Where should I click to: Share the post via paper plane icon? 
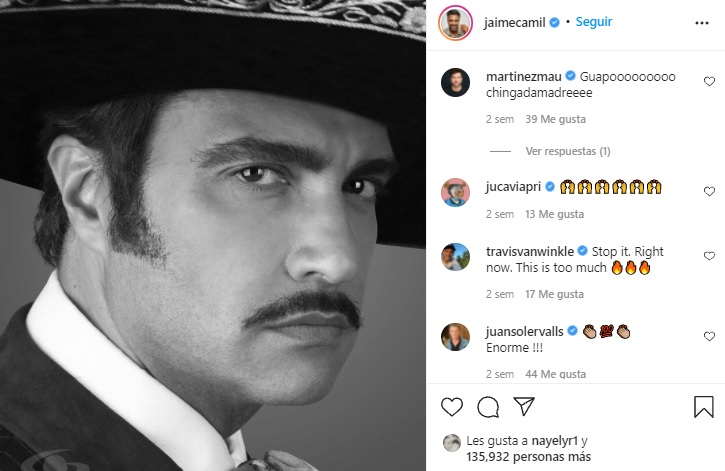pyautogui.click(x=523, y=407)
